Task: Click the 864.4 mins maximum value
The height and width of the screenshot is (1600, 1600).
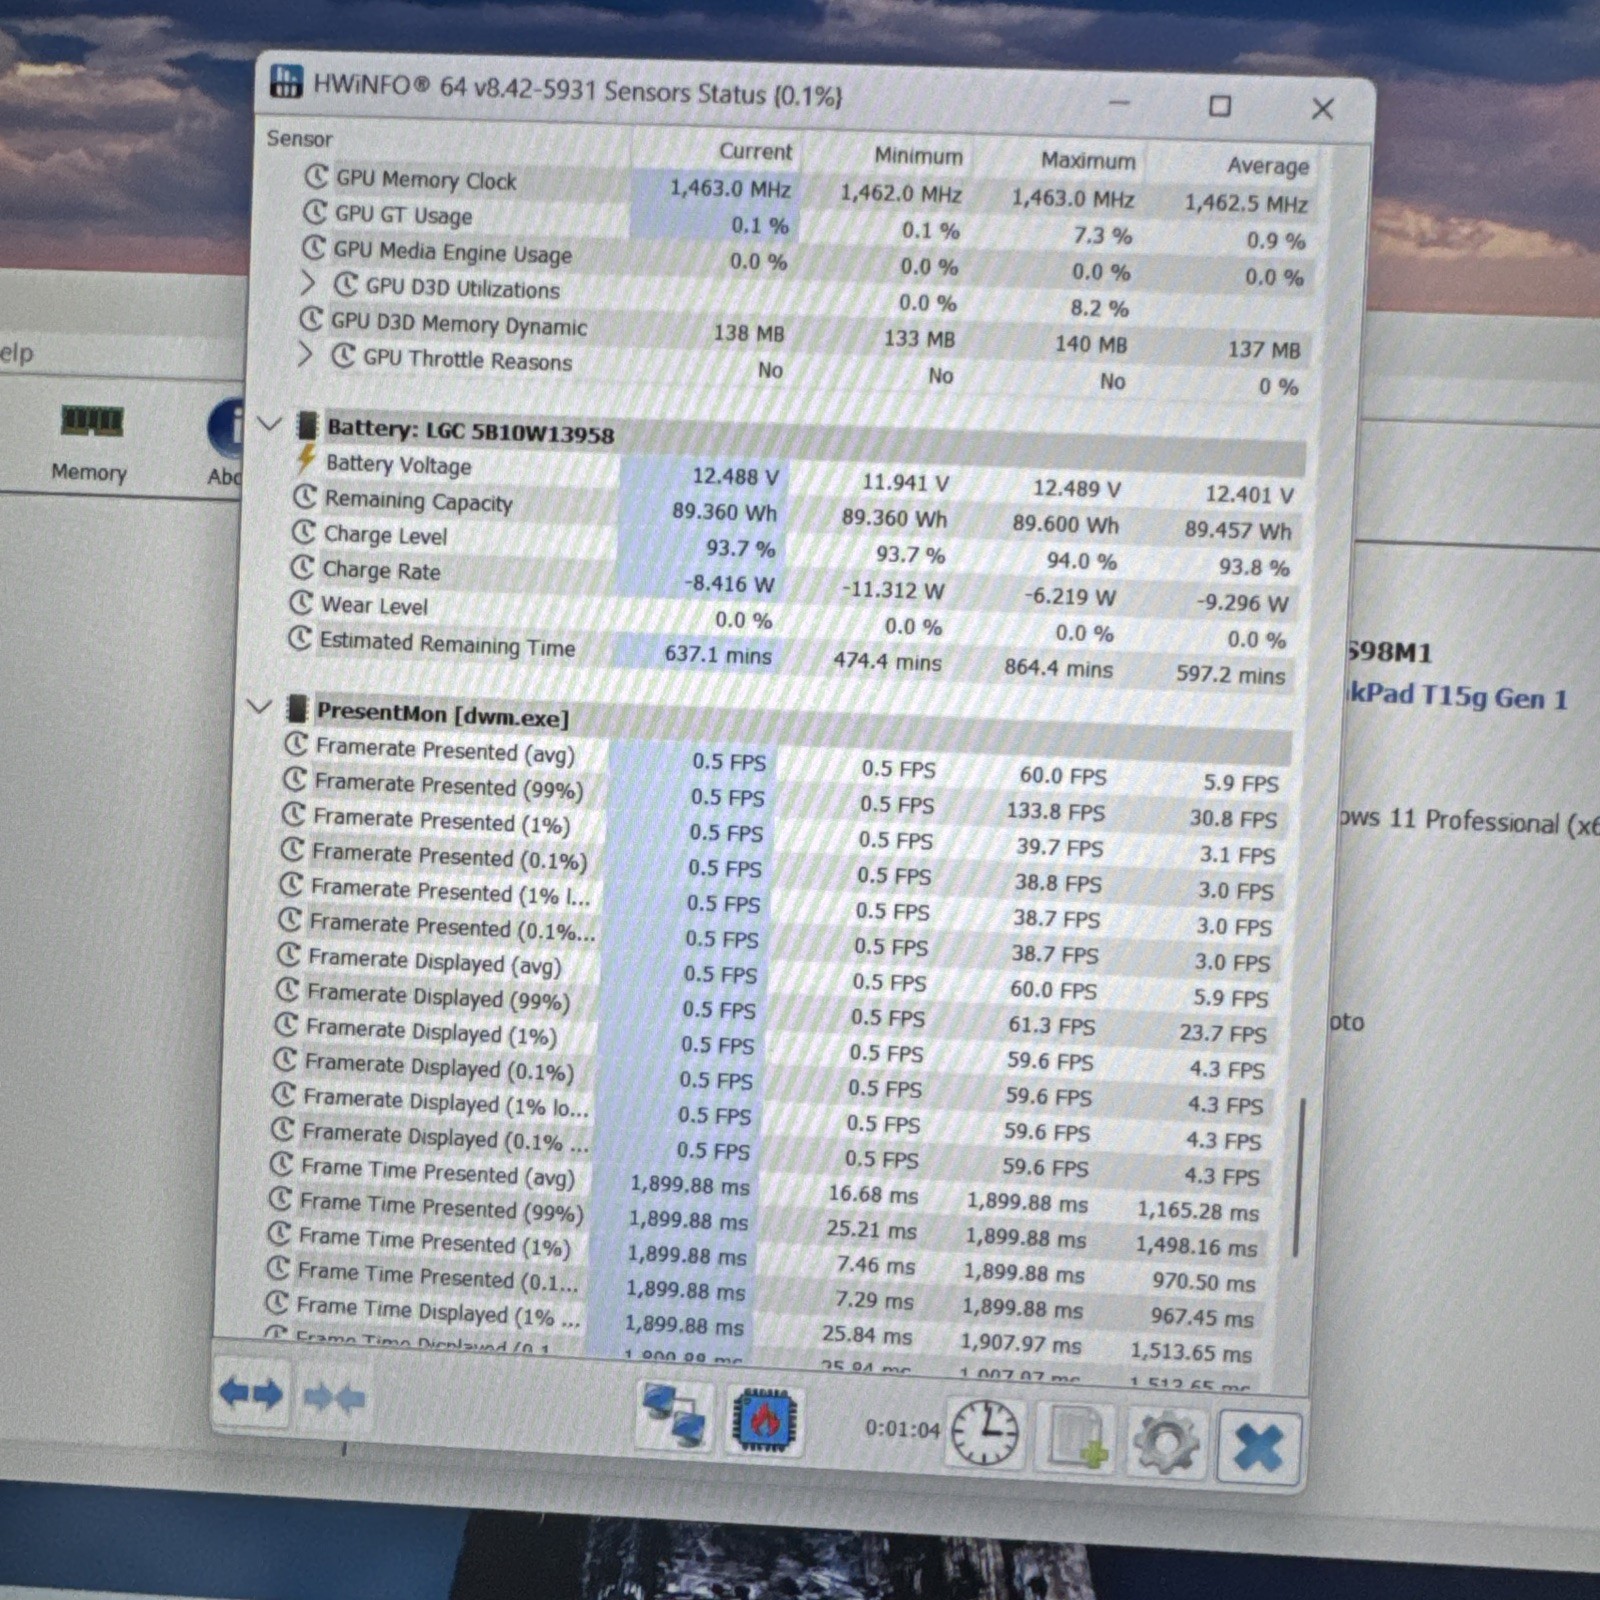Action: tap(1058, 668)
